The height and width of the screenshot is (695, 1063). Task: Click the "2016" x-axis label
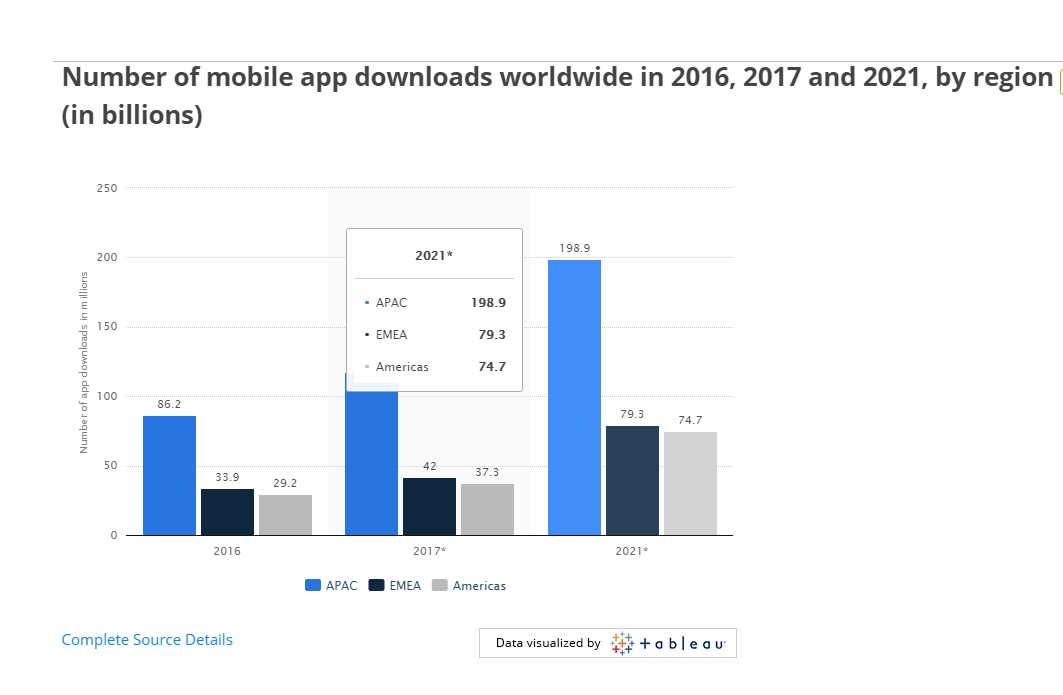pos(227,551)
